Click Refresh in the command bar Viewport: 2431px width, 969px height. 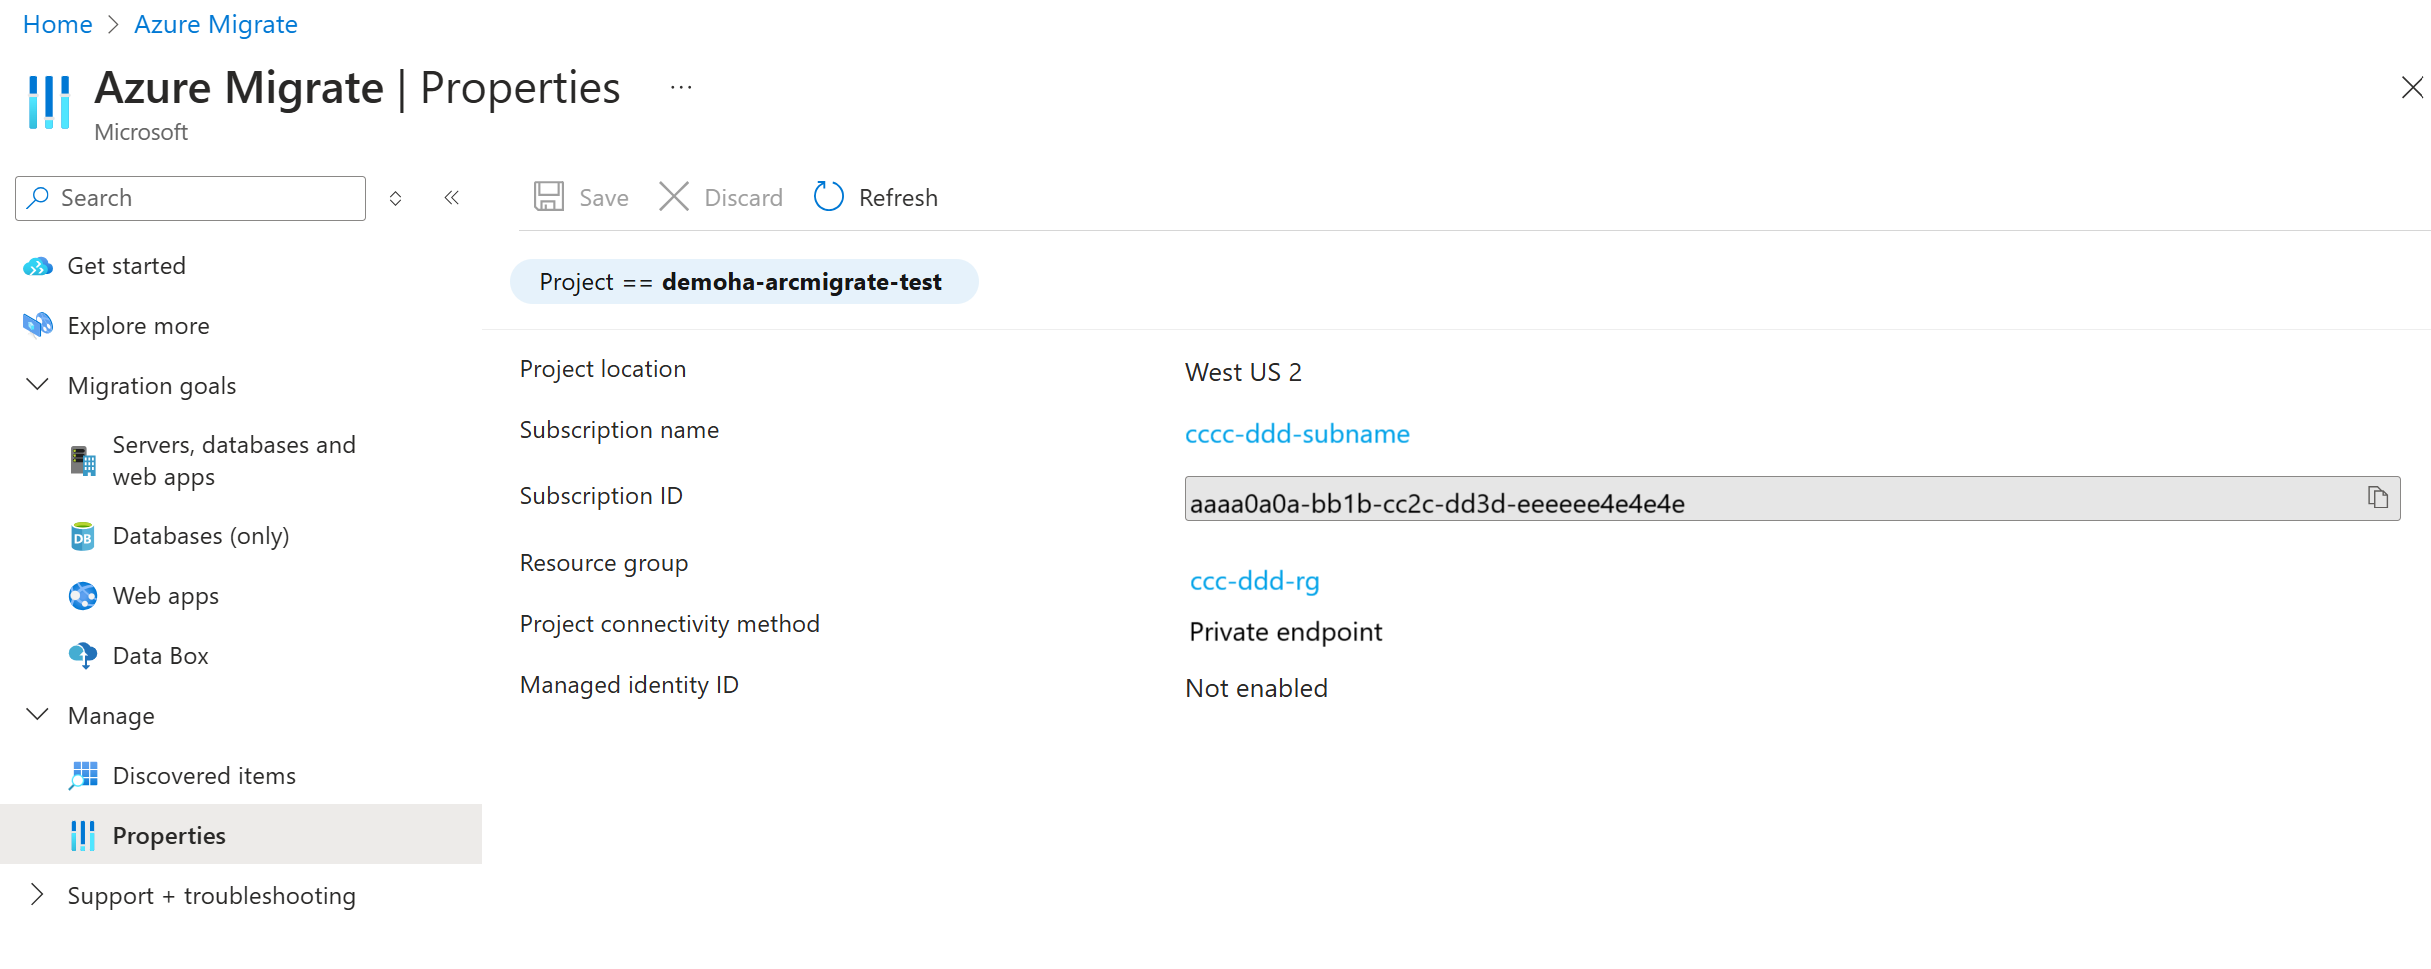coord(874,197)
